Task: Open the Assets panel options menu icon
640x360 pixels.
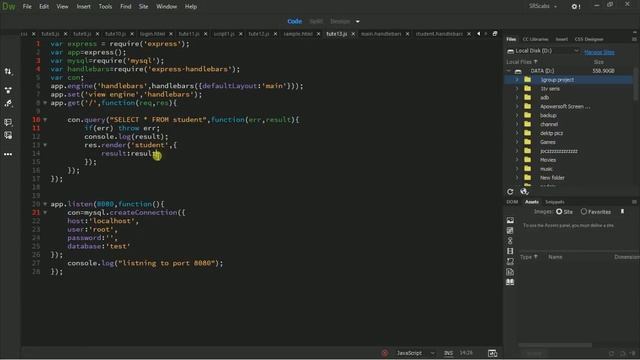Action: 634,202
